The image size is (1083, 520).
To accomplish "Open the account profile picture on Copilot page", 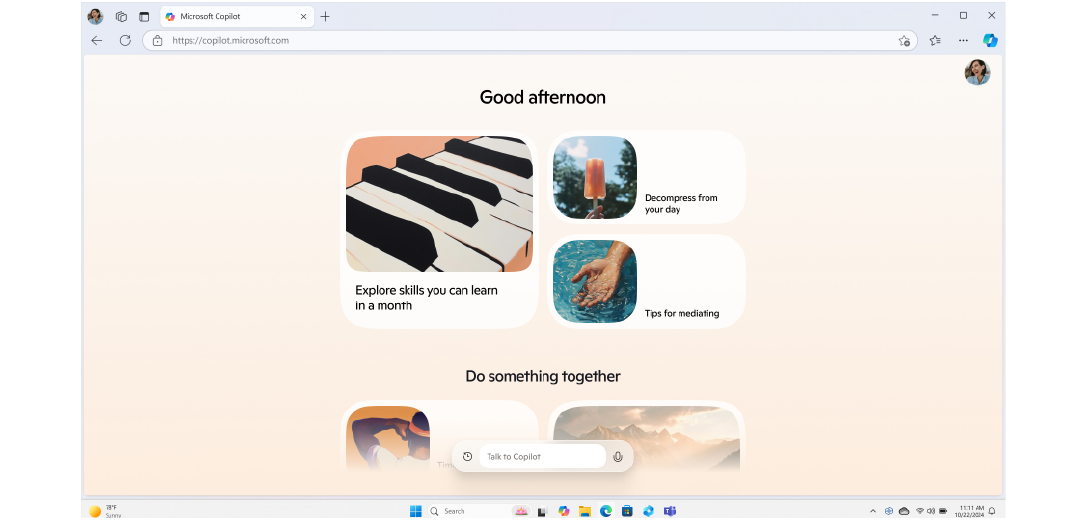I will [x=977, y=72].
